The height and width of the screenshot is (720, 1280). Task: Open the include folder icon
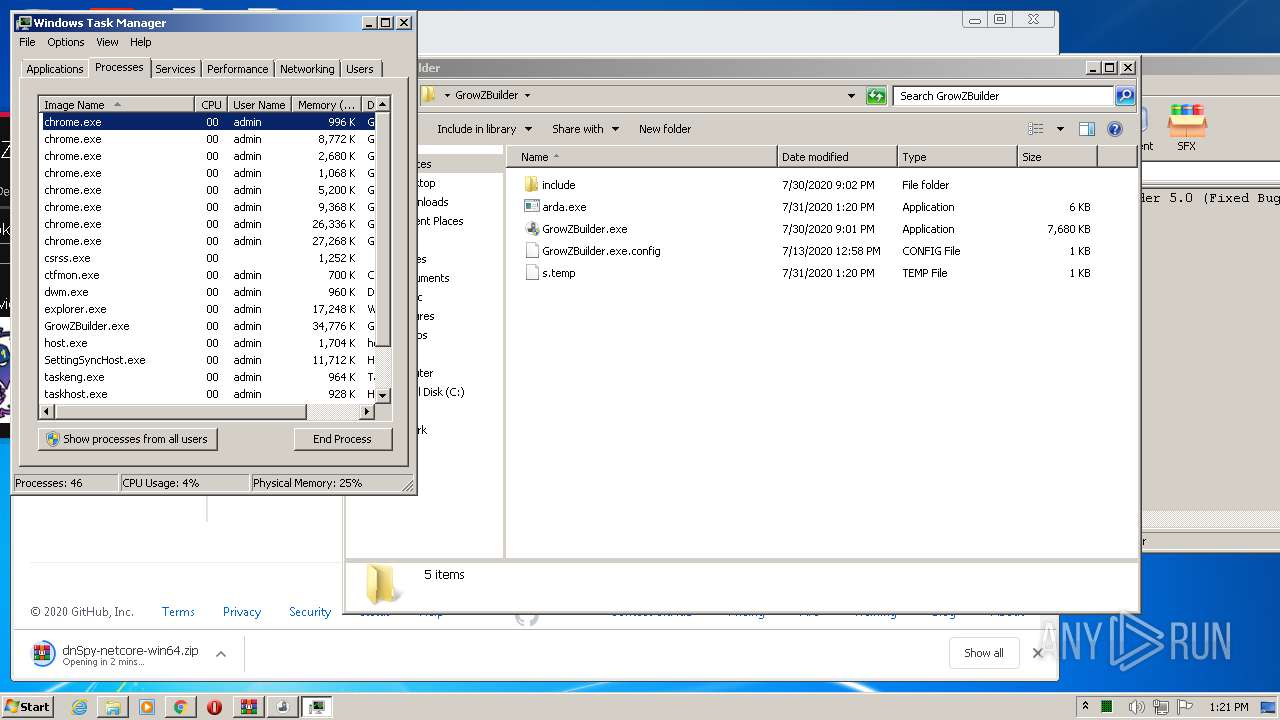(x=531, y=185)
